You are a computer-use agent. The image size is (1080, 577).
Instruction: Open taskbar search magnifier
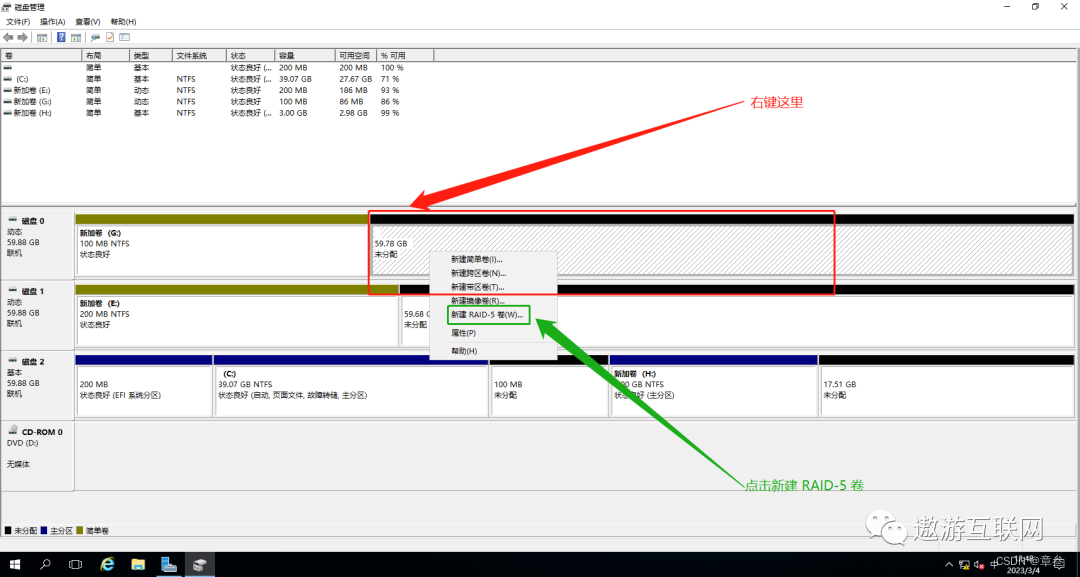pos(45,565)
